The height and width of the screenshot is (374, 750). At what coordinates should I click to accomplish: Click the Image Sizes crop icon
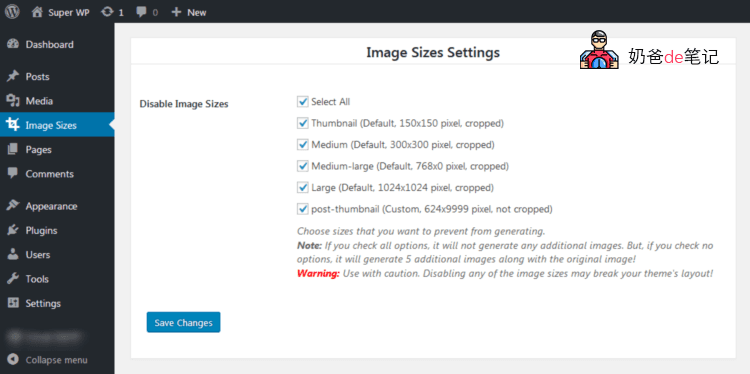13,125
